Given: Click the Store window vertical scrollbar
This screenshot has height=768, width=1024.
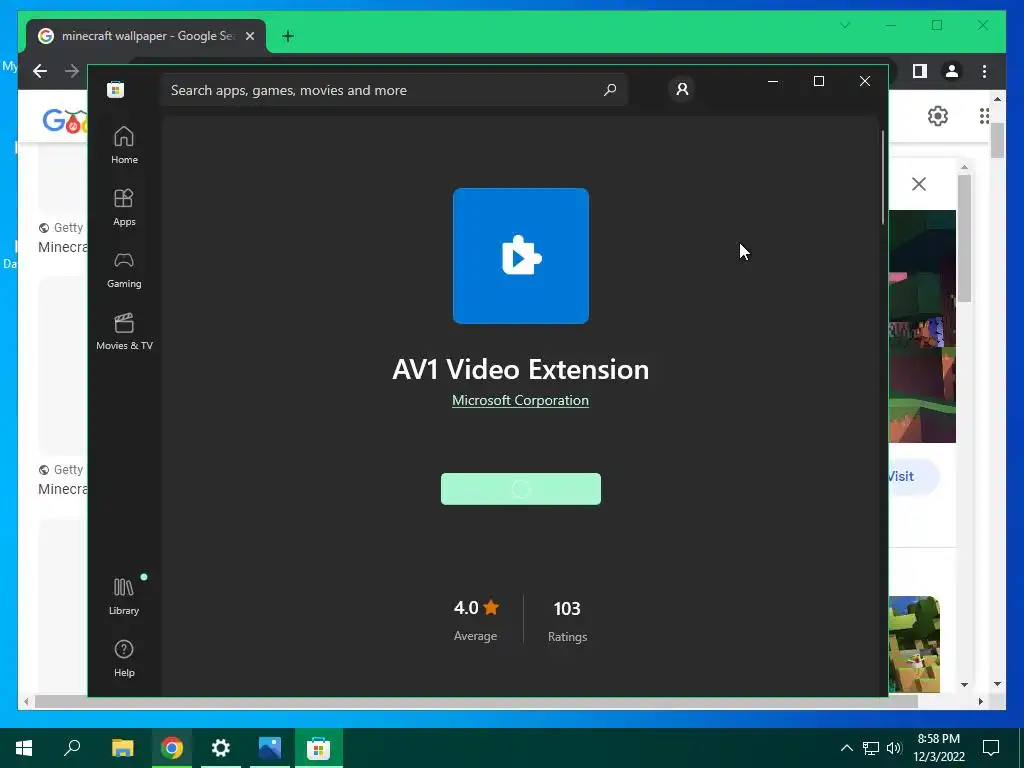Looking at the screenshot, I should [x=883, y=178].
